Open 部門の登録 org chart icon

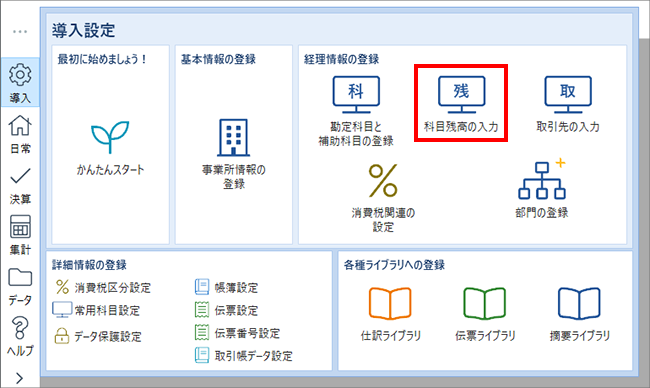[x=542, y=179]
